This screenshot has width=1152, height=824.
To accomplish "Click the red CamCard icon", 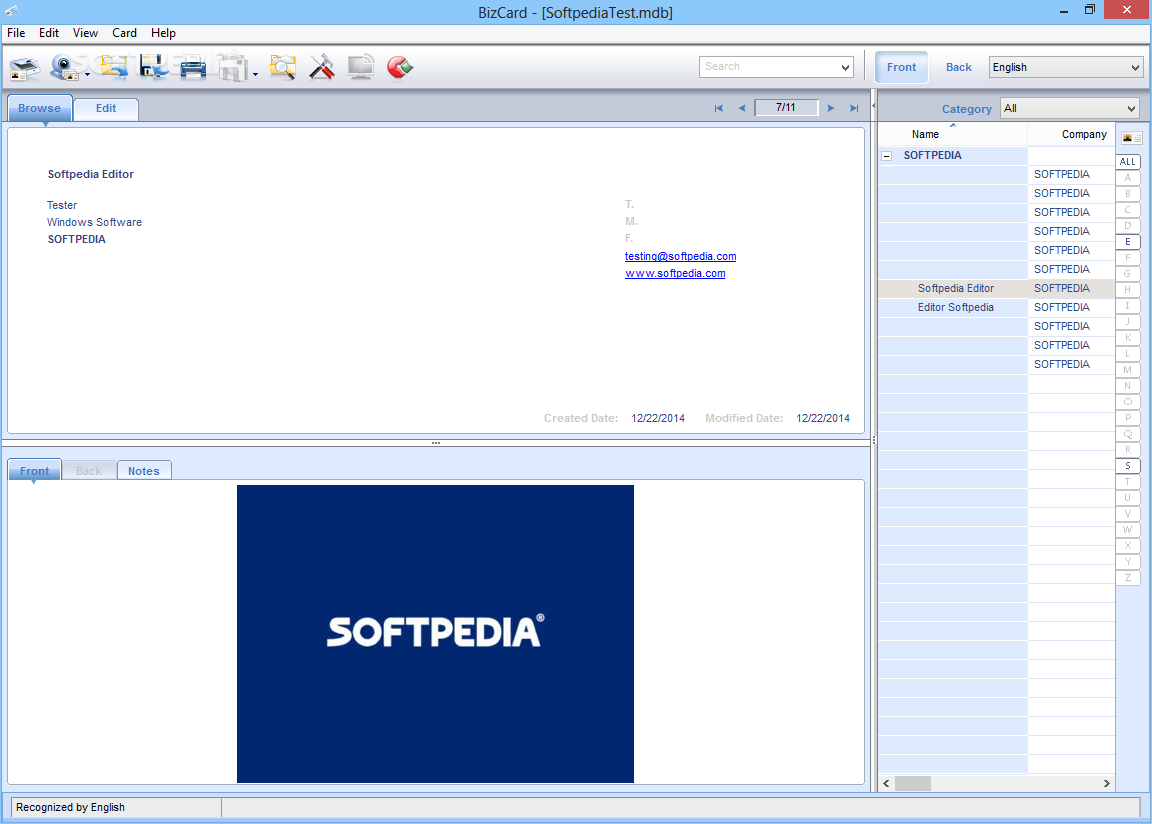I will [x=400, y=68].
